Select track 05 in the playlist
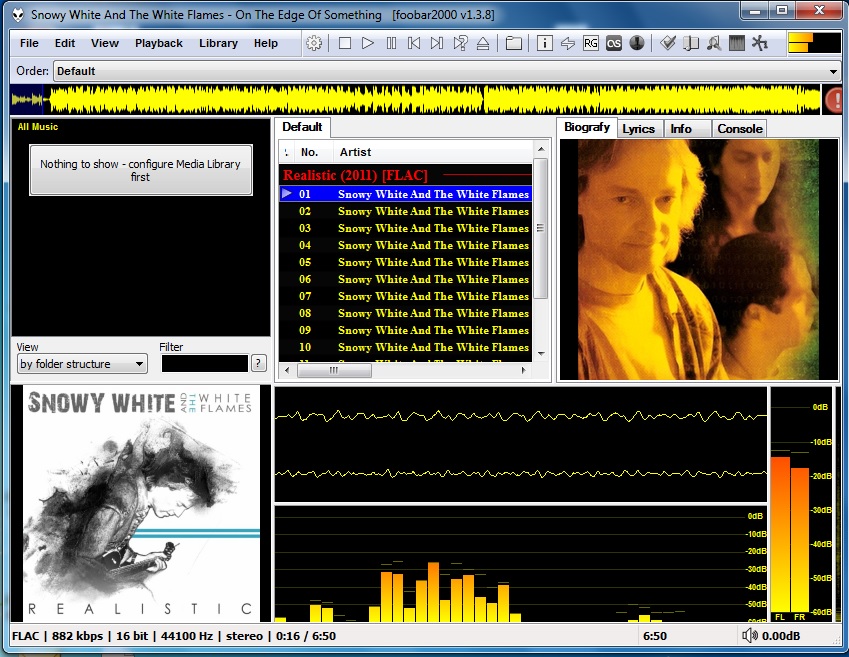Viewport: 849px width, 657px height. [x=406, y=262]
